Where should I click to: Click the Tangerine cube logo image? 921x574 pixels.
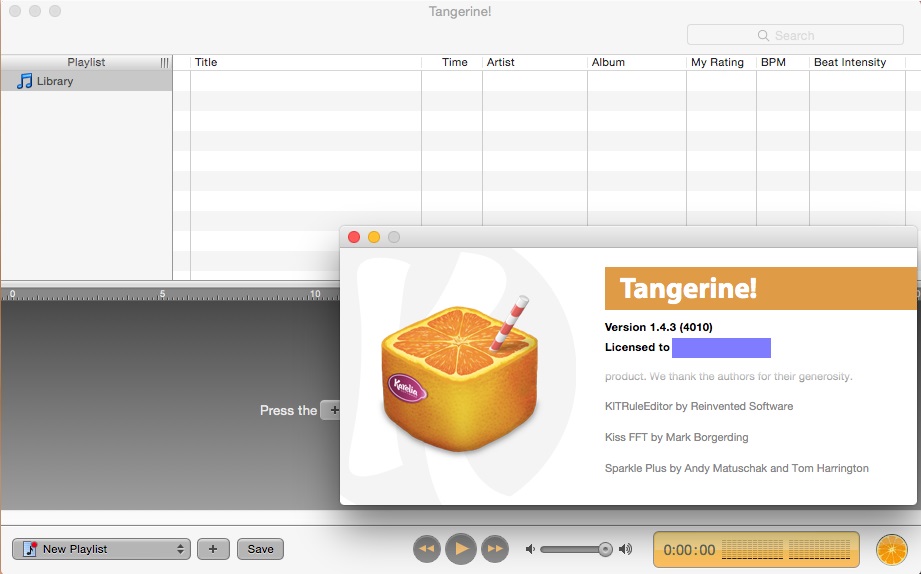click(x=459, y=374)
